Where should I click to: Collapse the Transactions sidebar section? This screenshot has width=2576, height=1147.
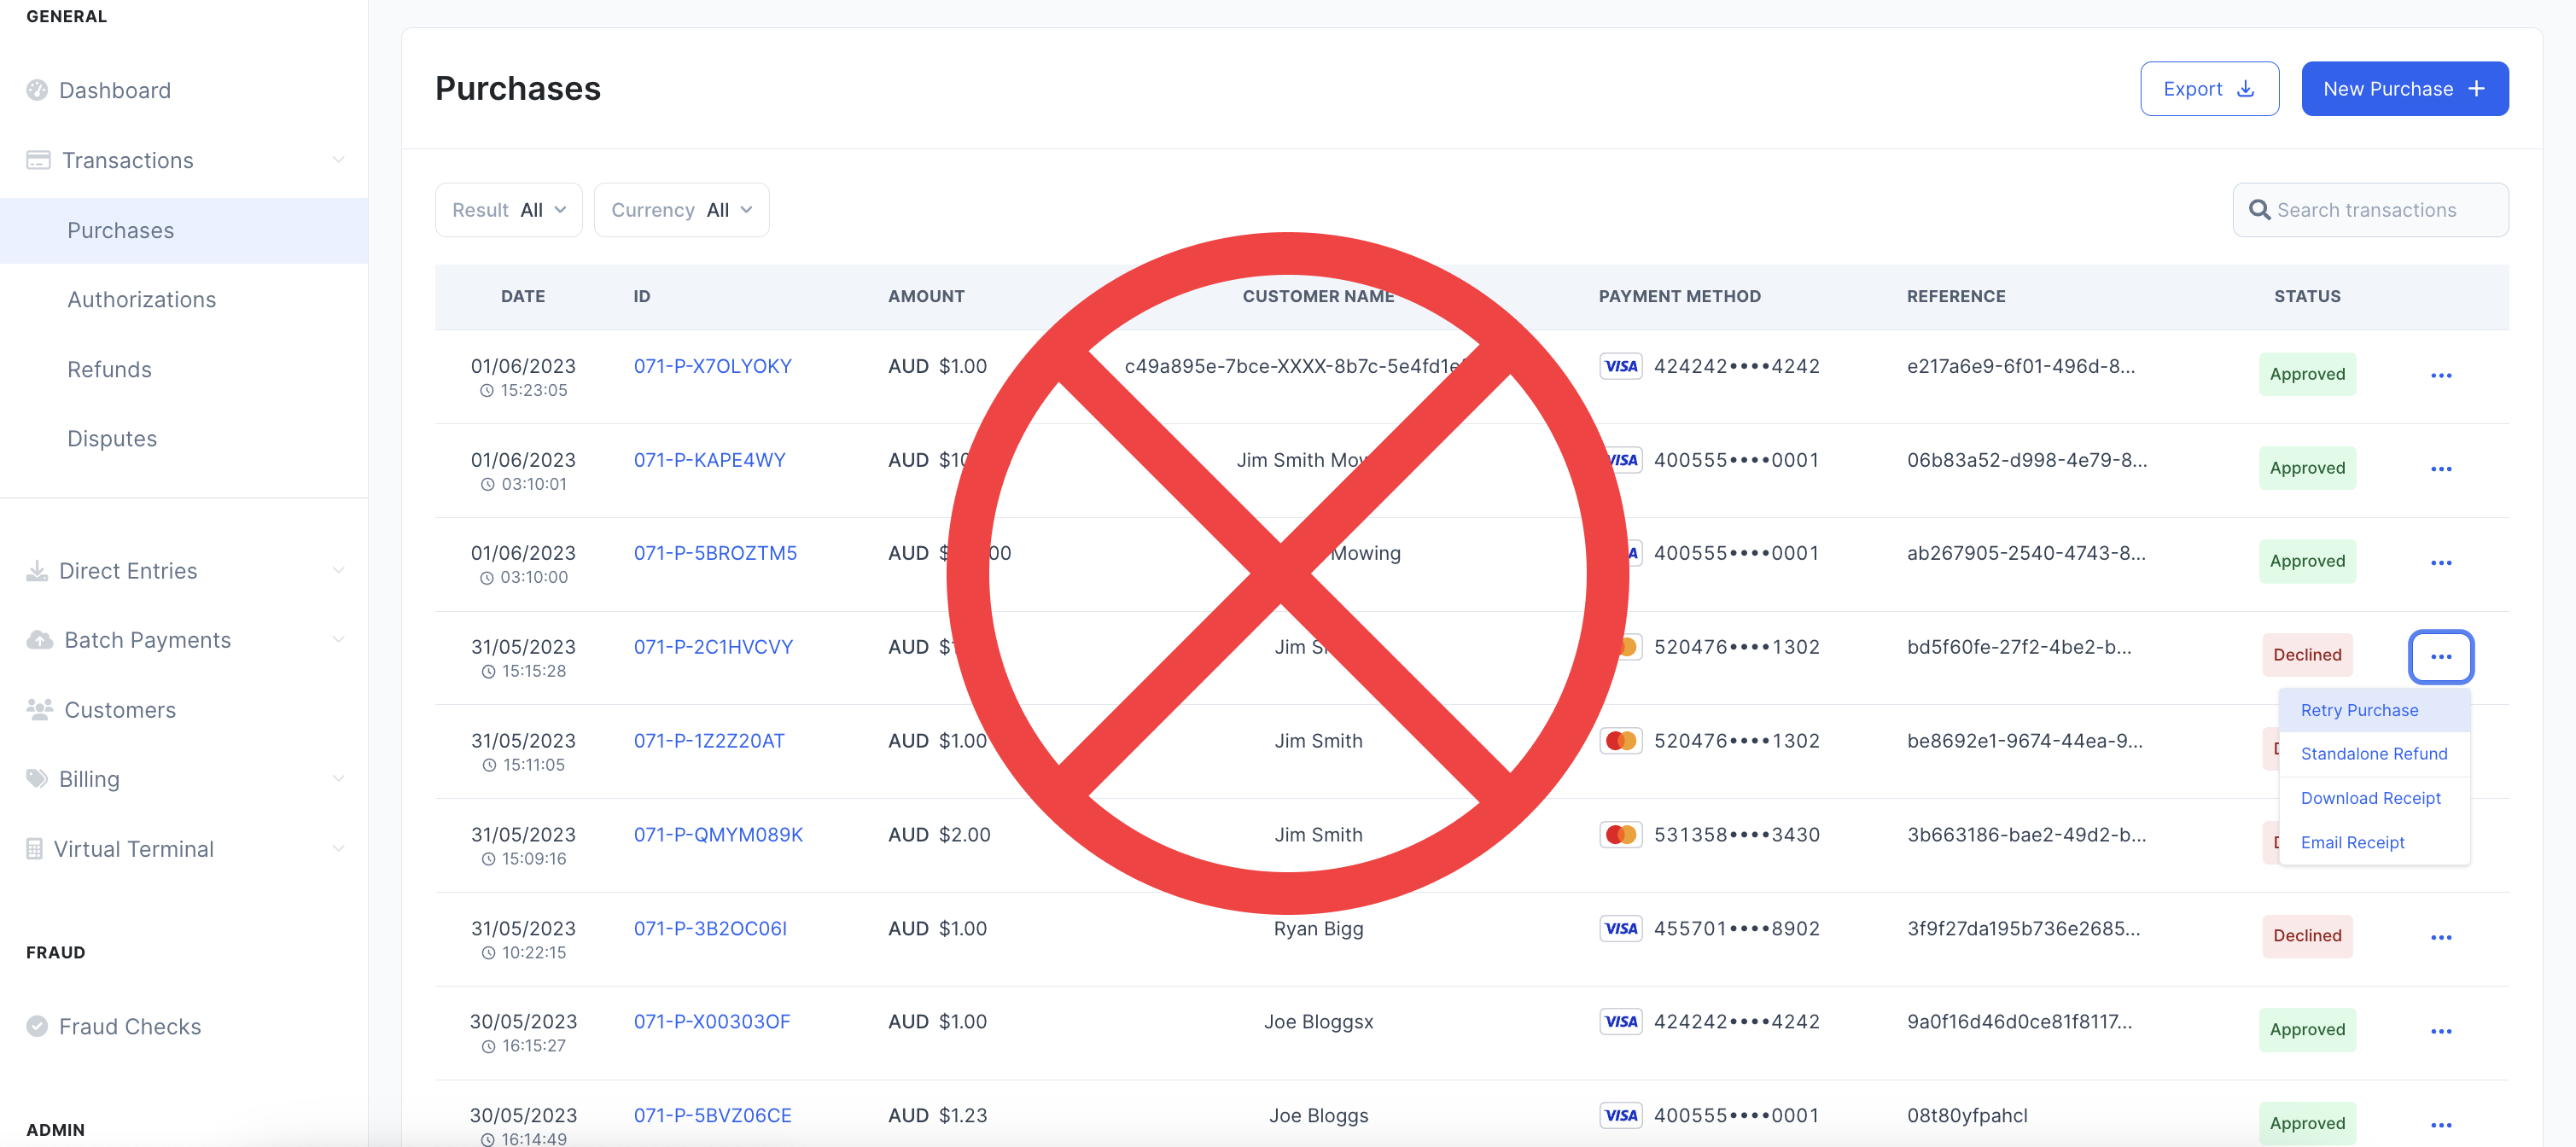coord(338,160)
